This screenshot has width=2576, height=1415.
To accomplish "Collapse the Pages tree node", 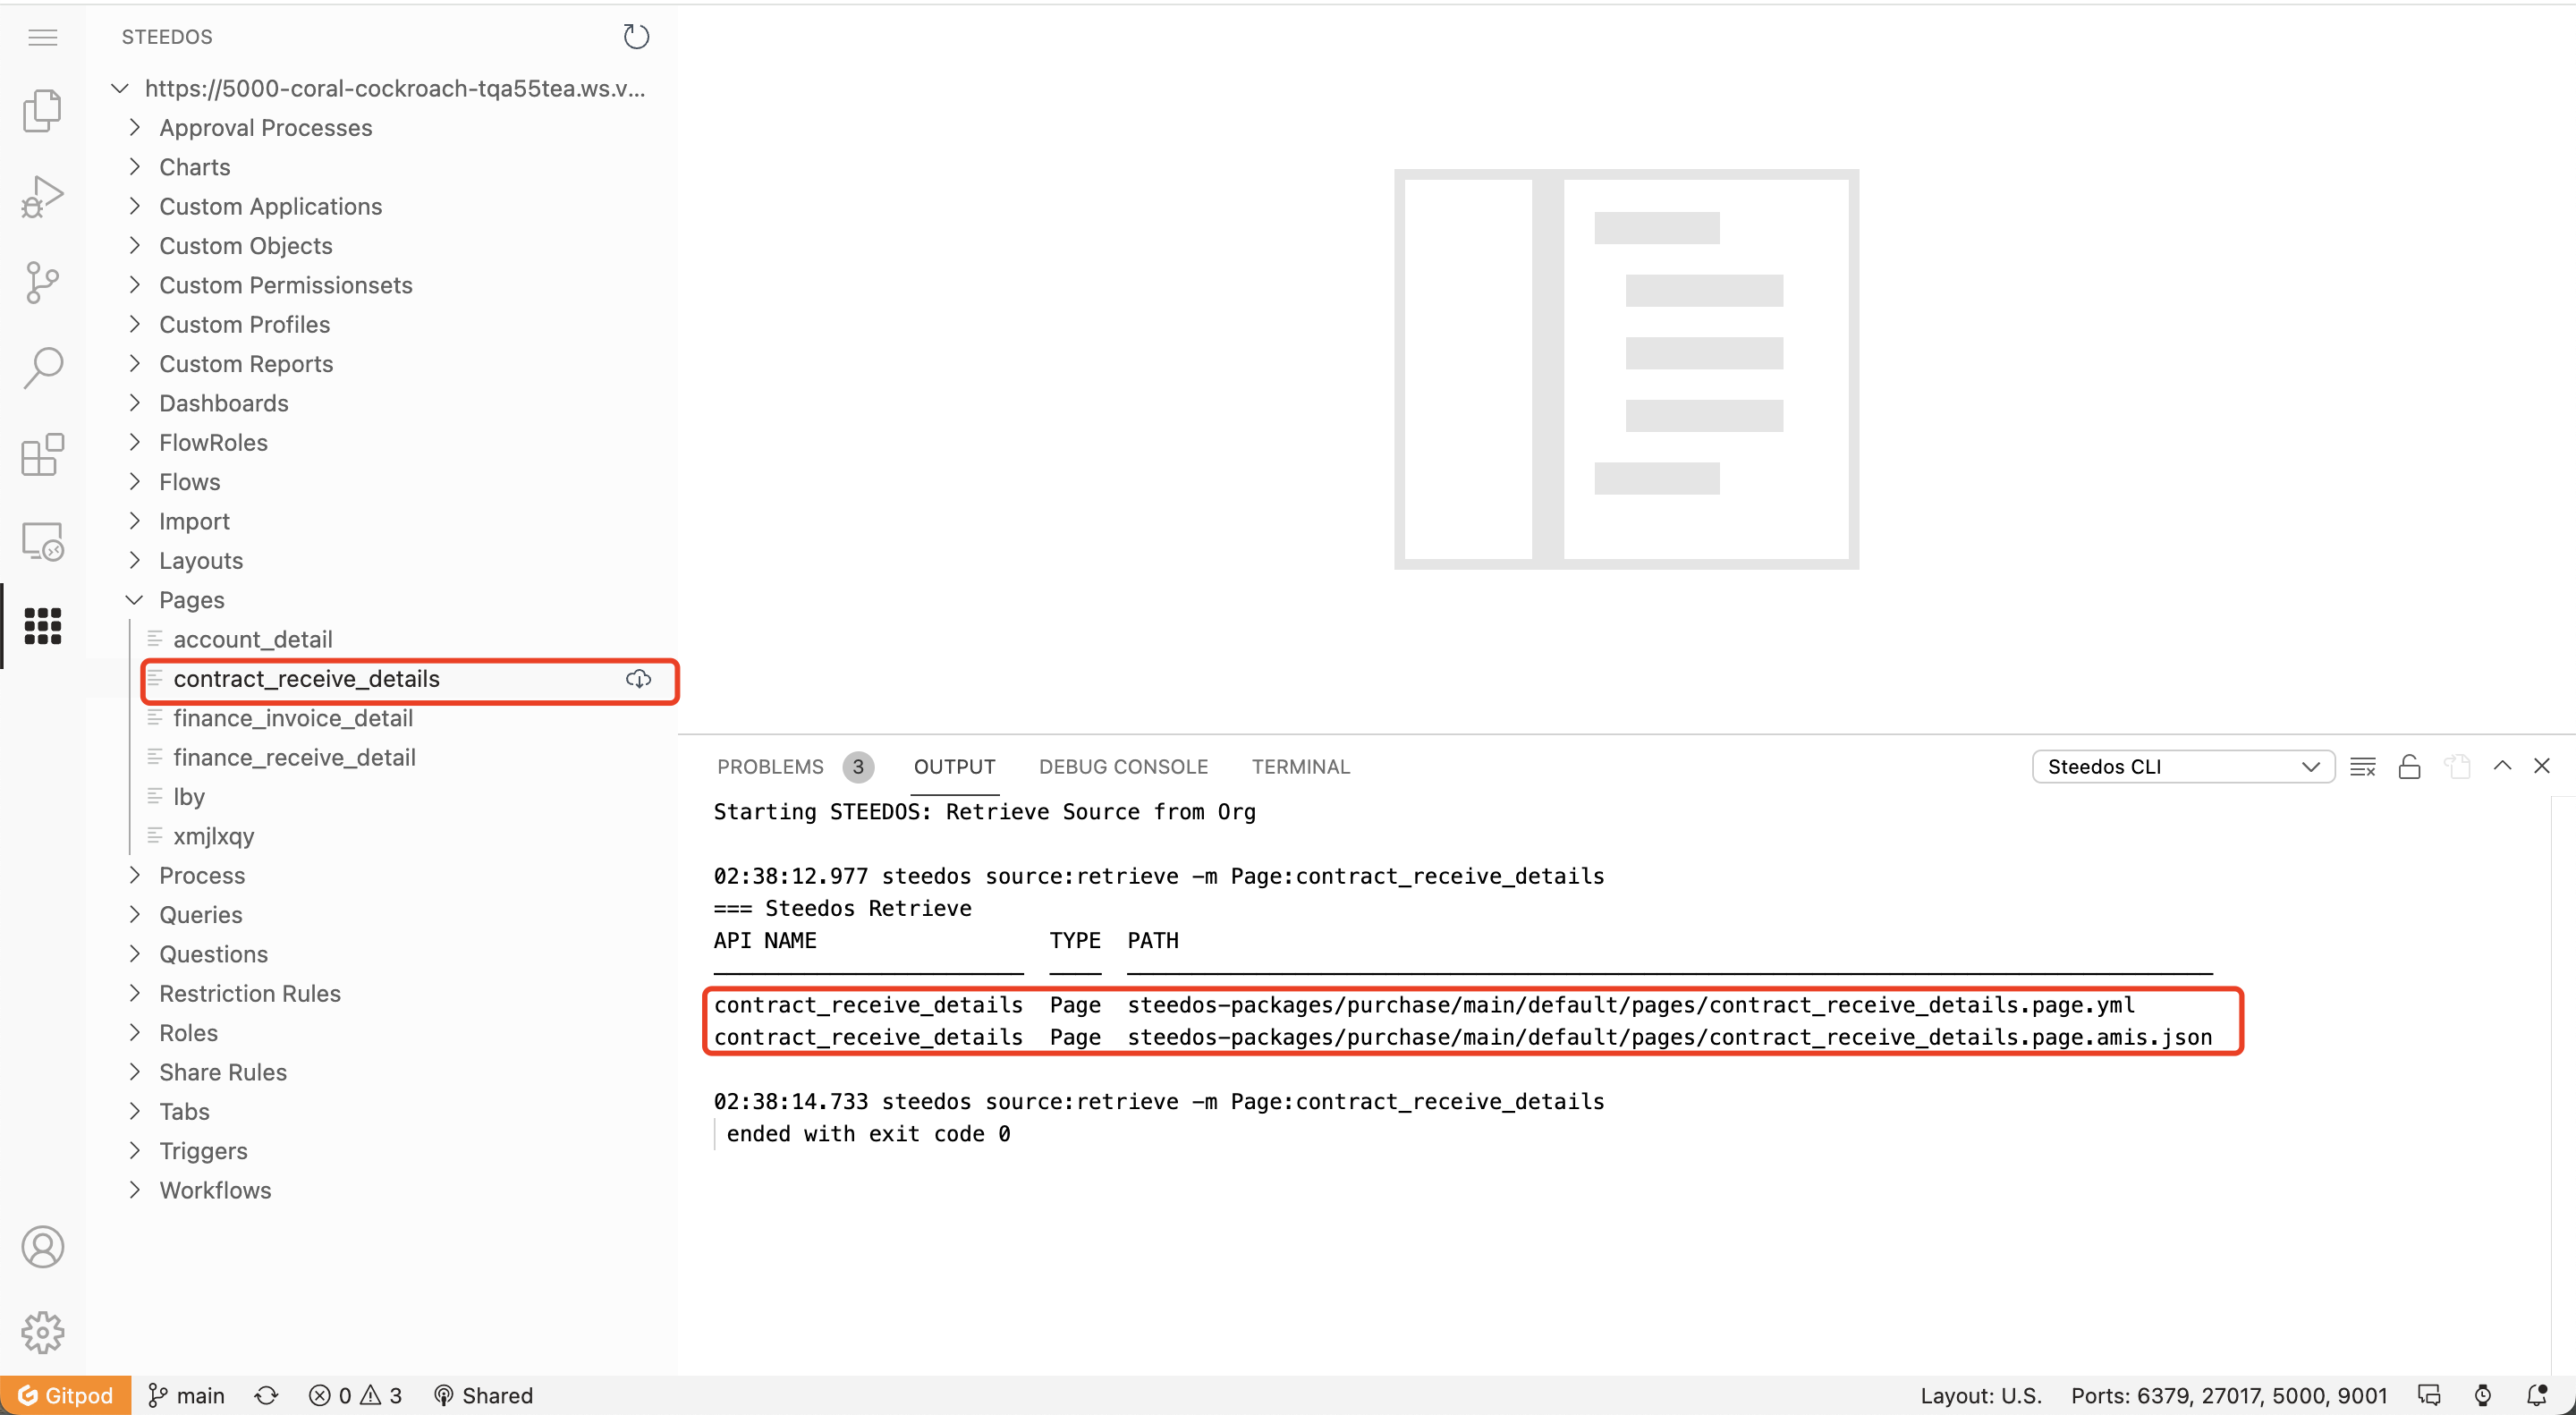I will click(135, 600).
